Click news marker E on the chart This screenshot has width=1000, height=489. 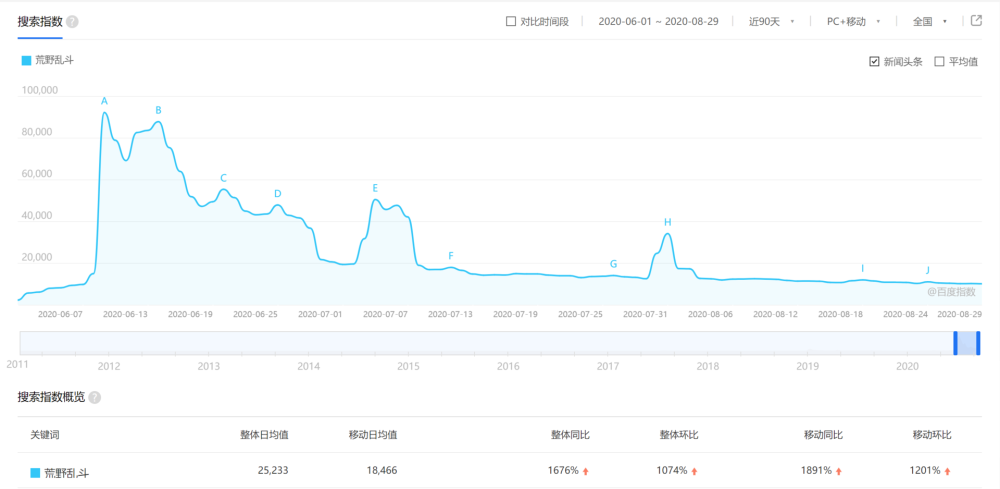pyautogui.click(x=375, y=187)
